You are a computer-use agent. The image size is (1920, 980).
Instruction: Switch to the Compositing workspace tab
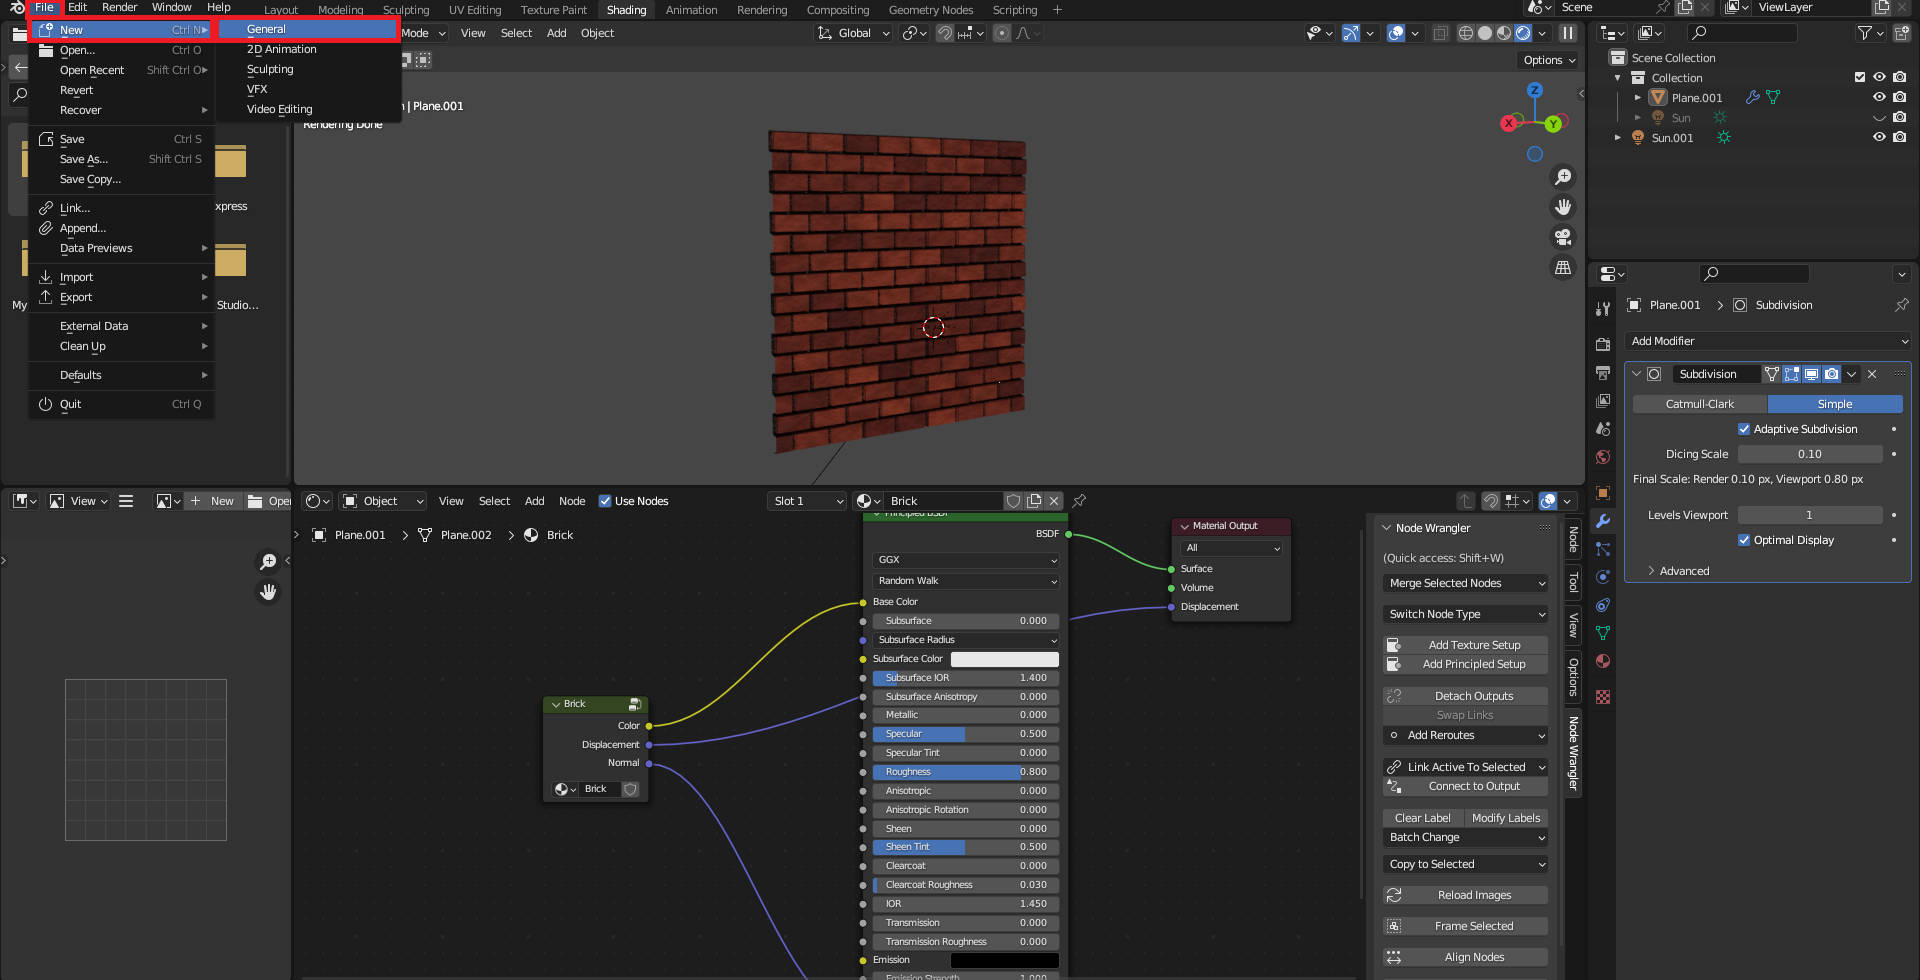pyautogui.click(x=838, y=10)
